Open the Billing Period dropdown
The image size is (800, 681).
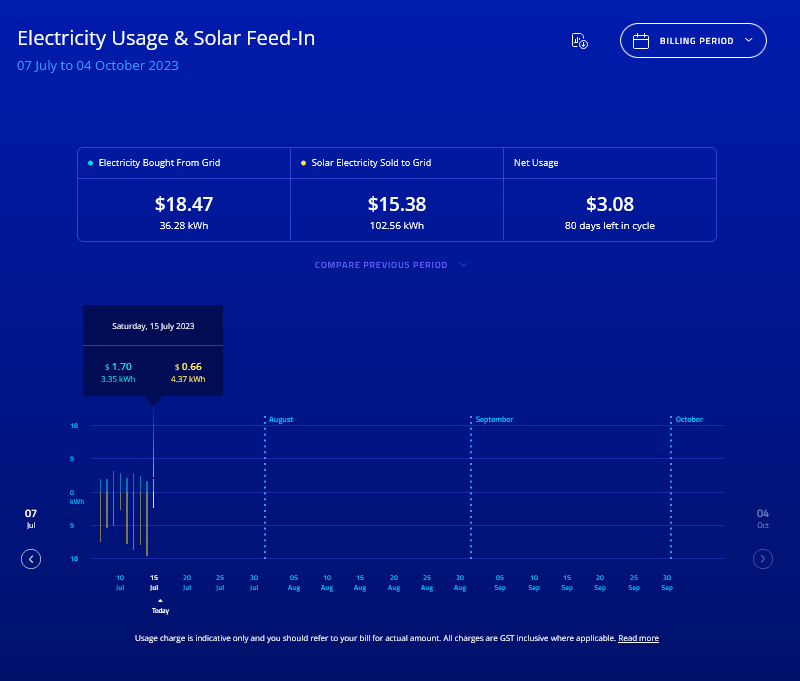(x=693, y=41)
